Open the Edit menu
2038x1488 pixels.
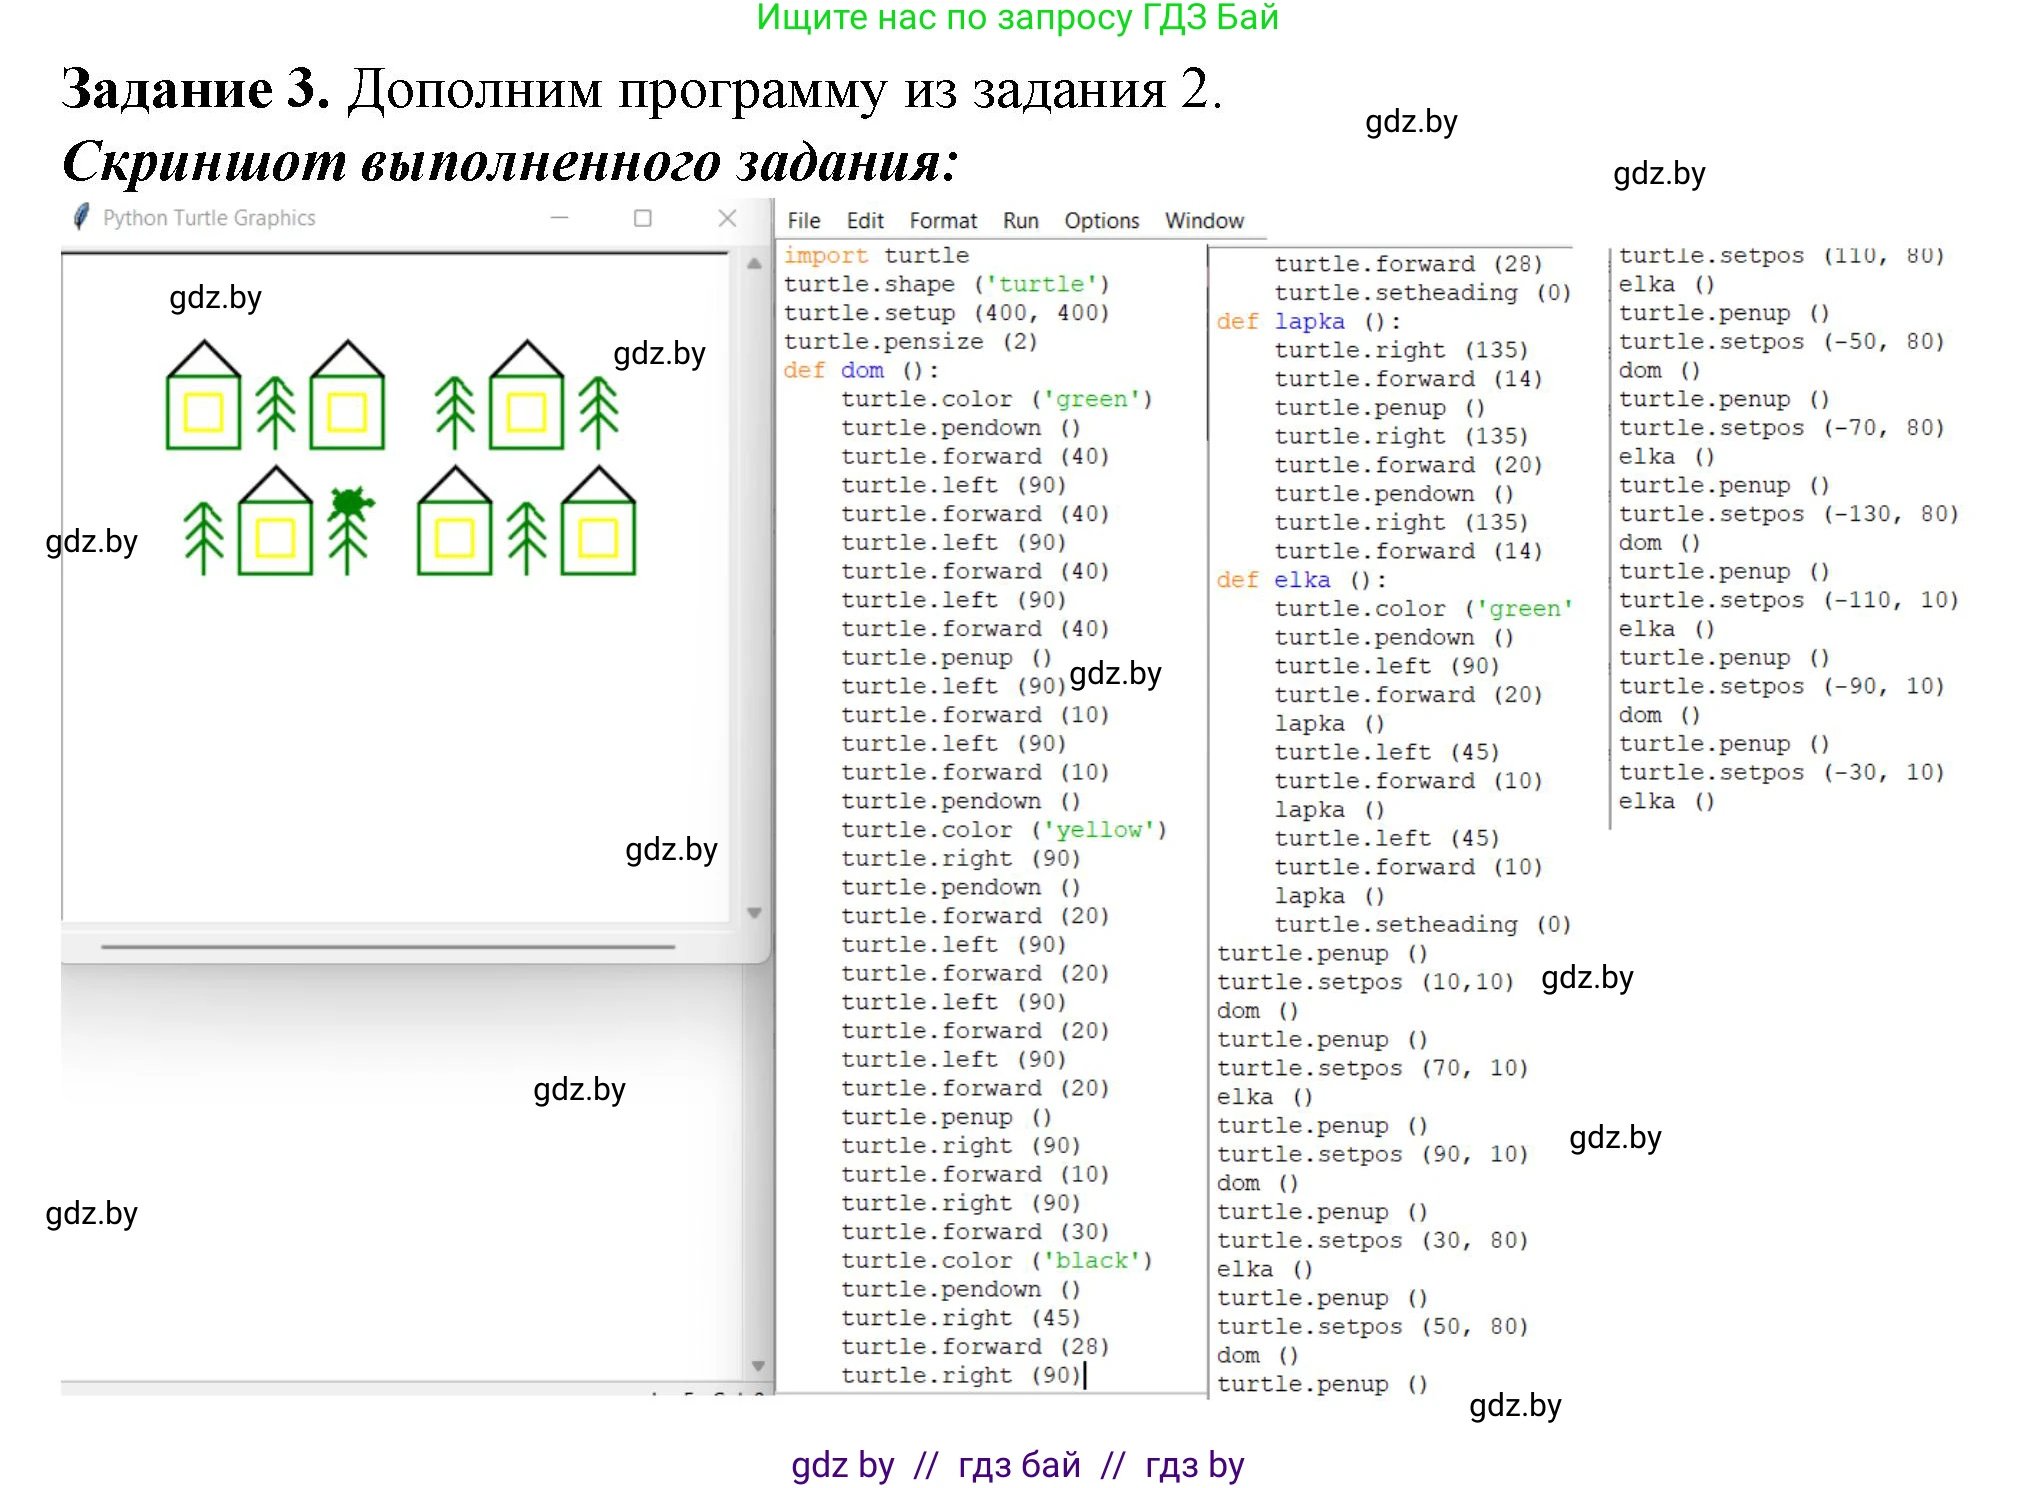coord(865,220)
